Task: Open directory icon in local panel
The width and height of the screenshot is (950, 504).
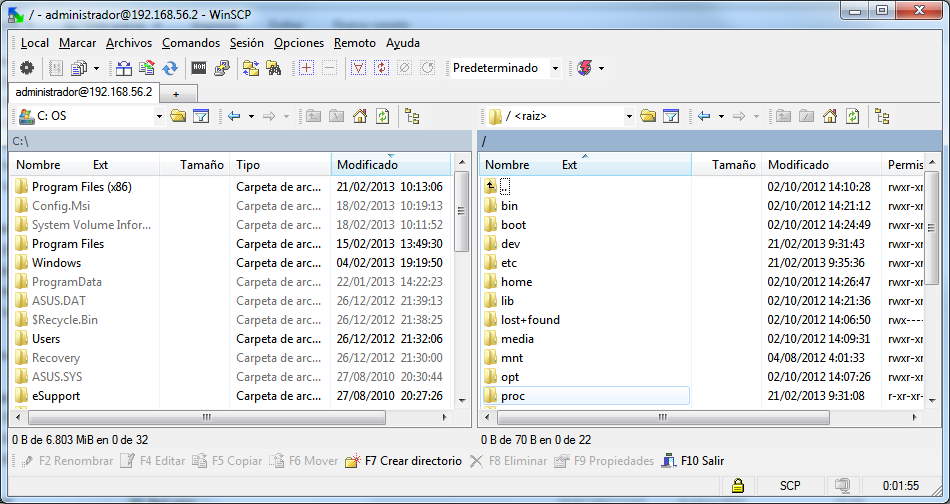Action: [178, 116]
